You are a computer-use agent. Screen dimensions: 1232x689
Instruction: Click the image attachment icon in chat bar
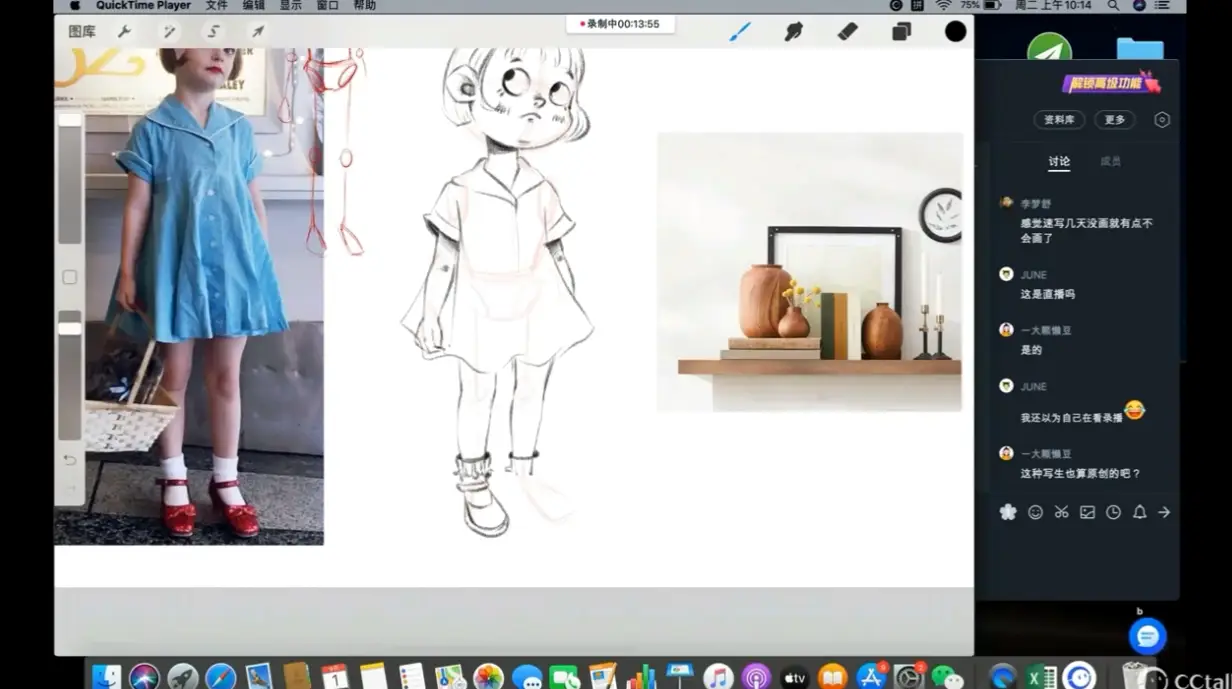(x=1087, y=511)
